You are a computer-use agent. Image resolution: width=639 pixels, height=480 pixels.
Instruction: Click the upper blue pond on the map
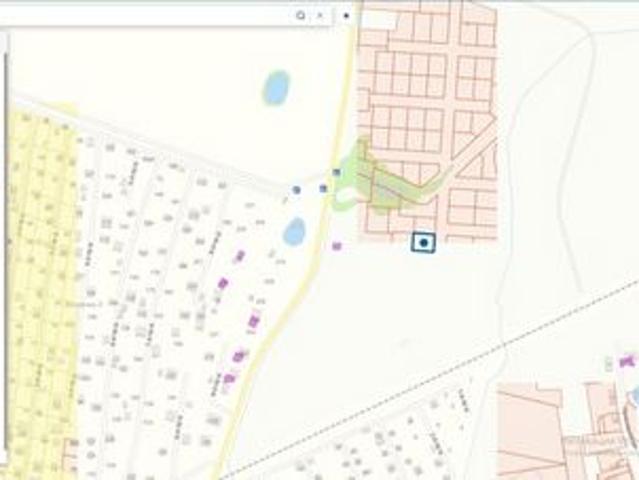(x=276, y=88)
